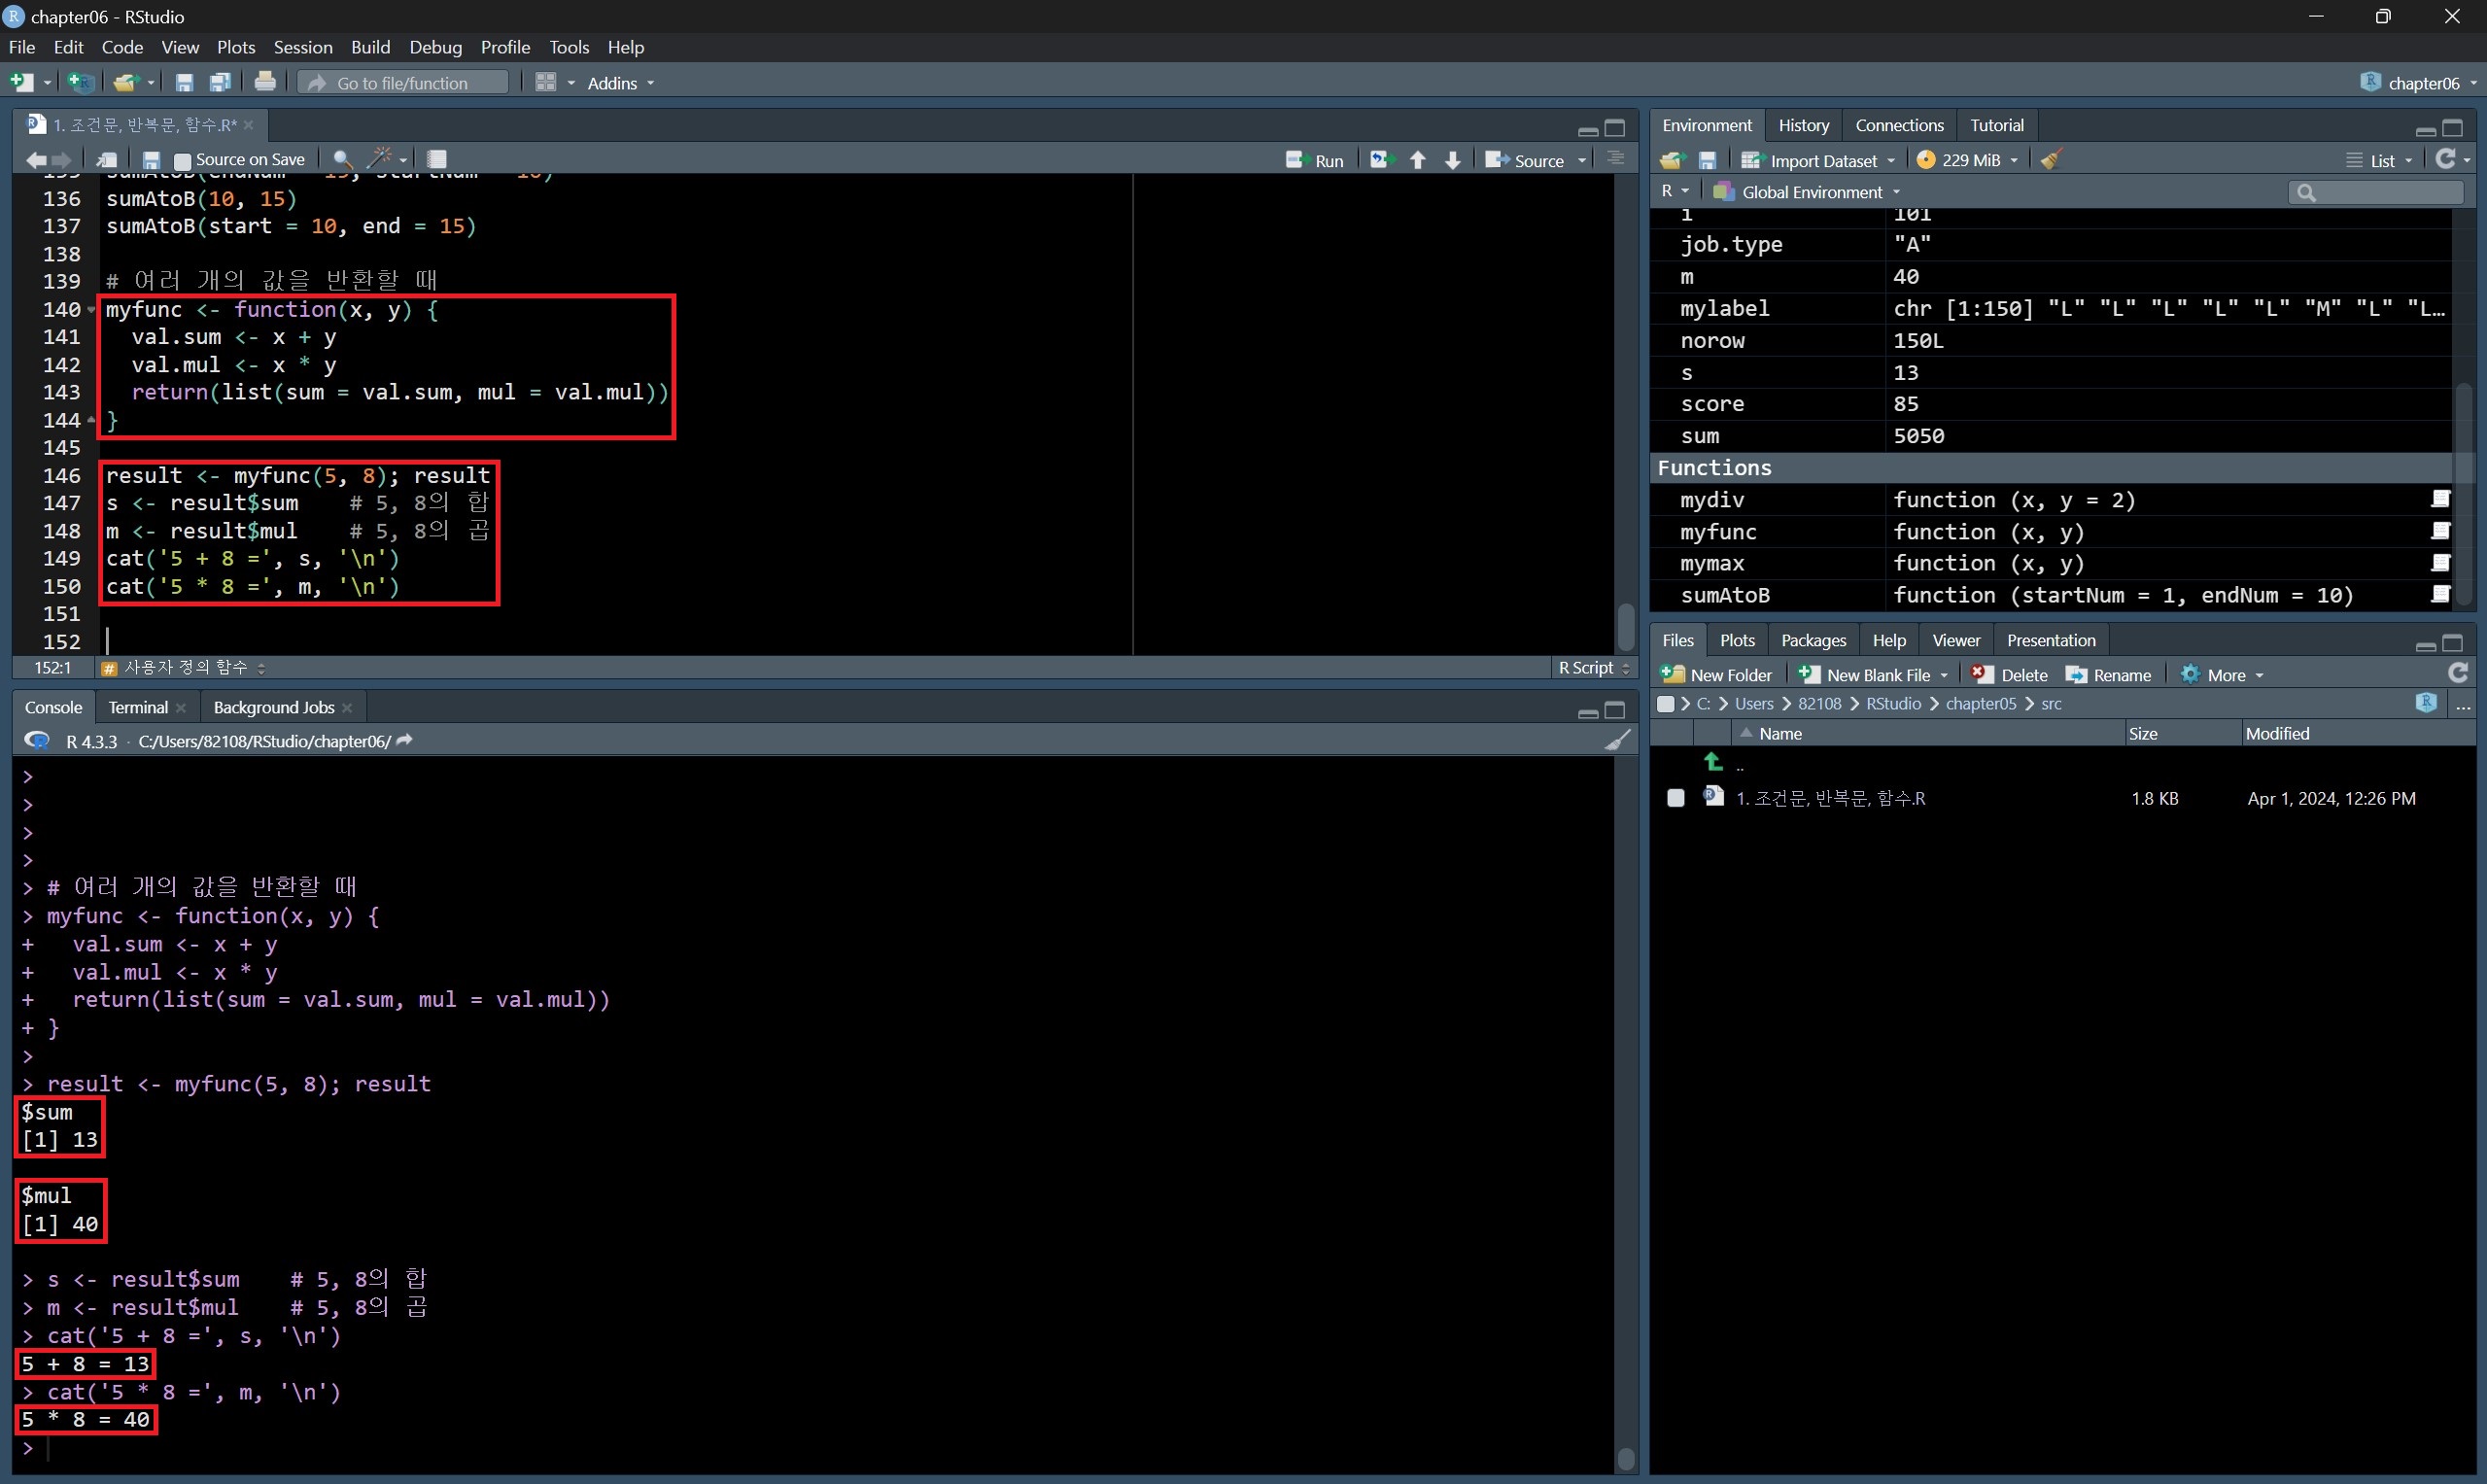Click the compile report notebook icon
Image resolution: width=2487 pixels, height=1484 pixels.
click(x=437, y=159)
